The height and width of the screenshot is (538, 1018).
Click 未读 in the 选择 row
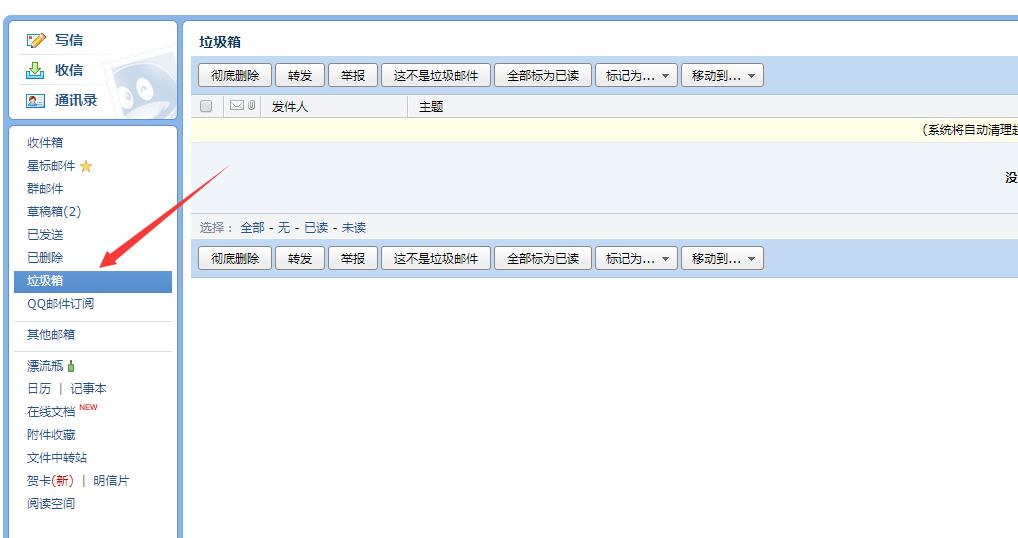coord(354,228)
